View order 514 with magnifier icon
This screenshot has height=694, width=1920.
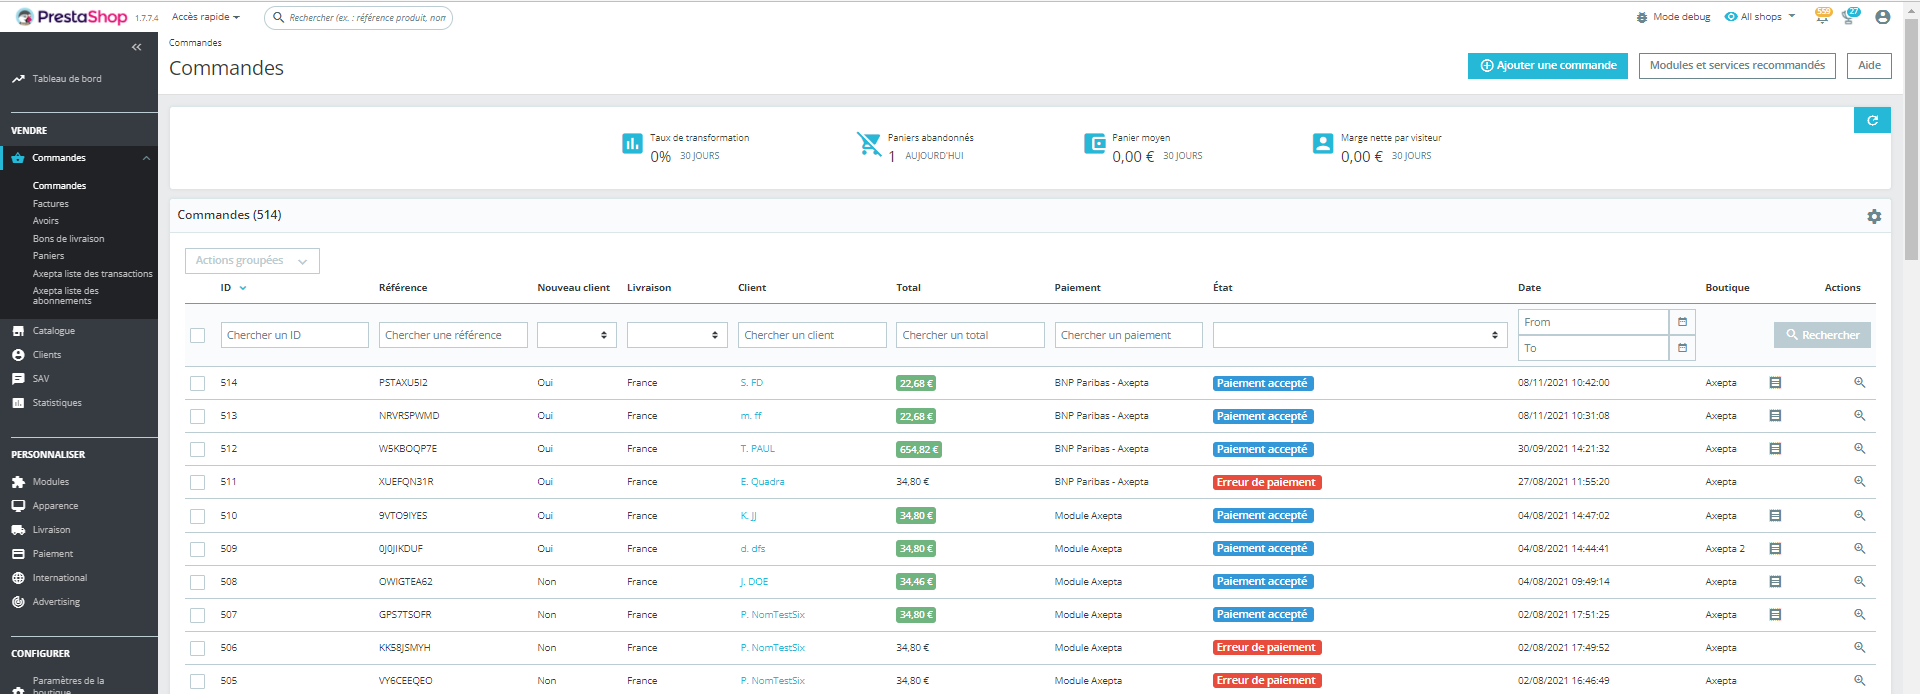(1859, 383)
